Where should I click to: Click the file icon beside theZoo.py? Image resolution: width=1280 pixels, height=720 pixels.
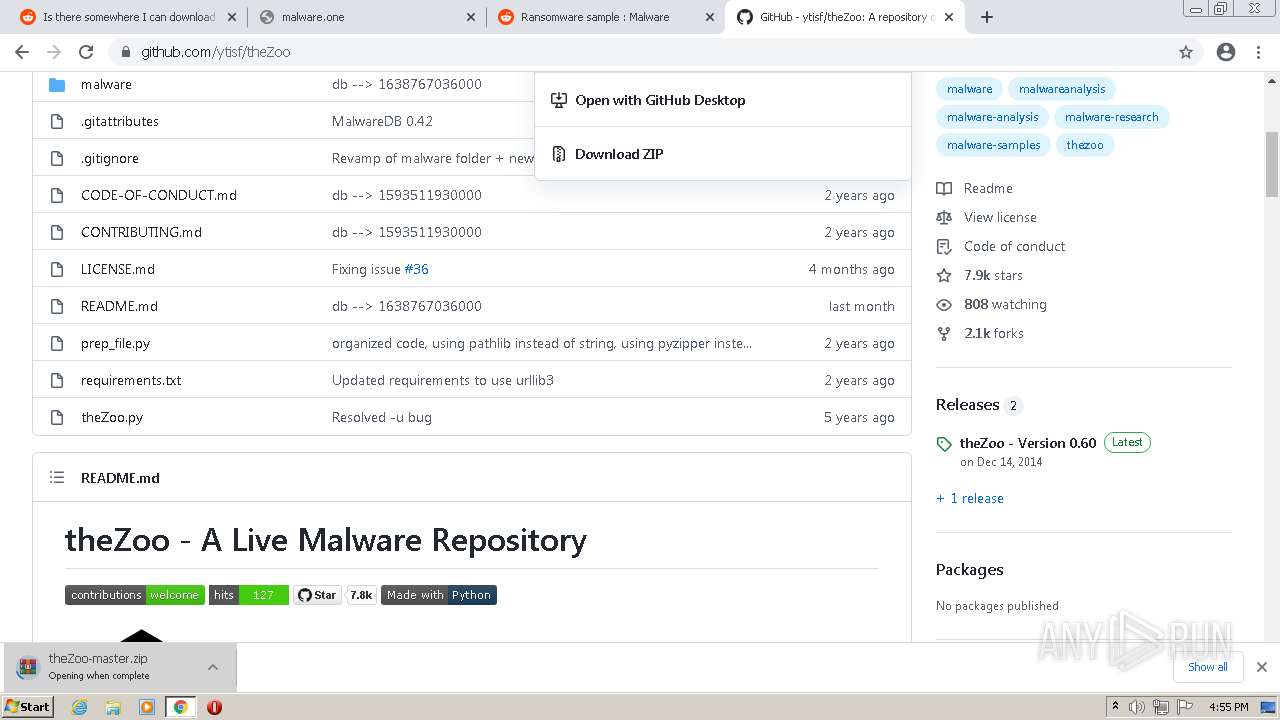[x=57, y=417]
